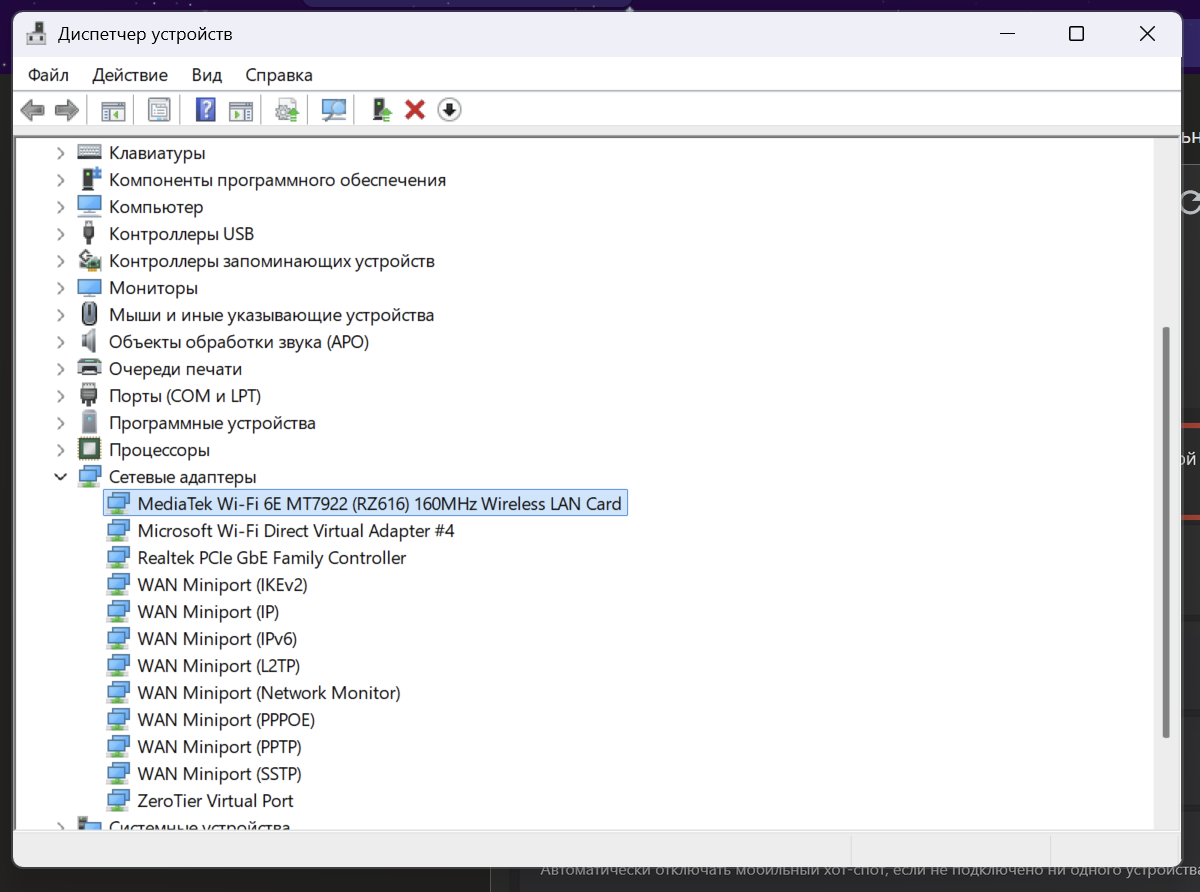Click the printer icon beside Очереди печати
Screen dimensions: 1200x892
click(90, 369)
